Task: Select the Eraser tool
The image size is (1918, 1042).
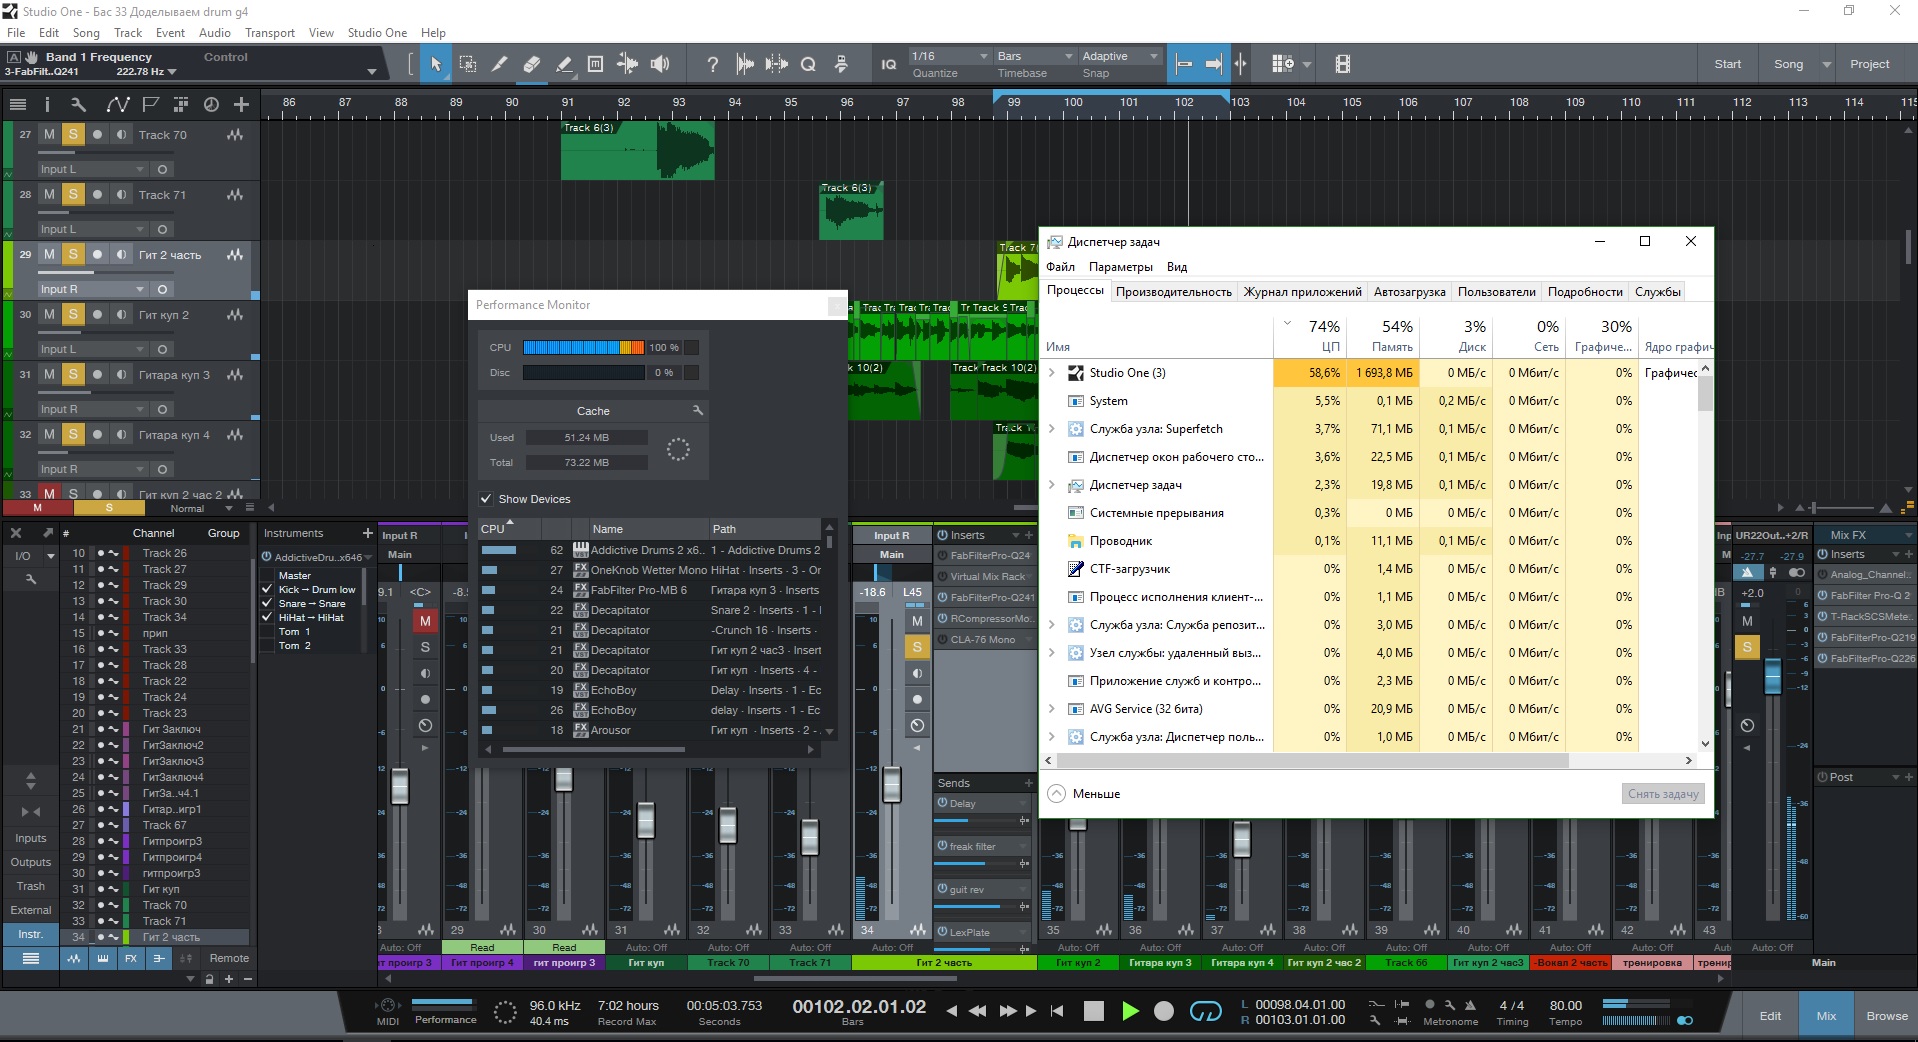Action: coord(531,64)
